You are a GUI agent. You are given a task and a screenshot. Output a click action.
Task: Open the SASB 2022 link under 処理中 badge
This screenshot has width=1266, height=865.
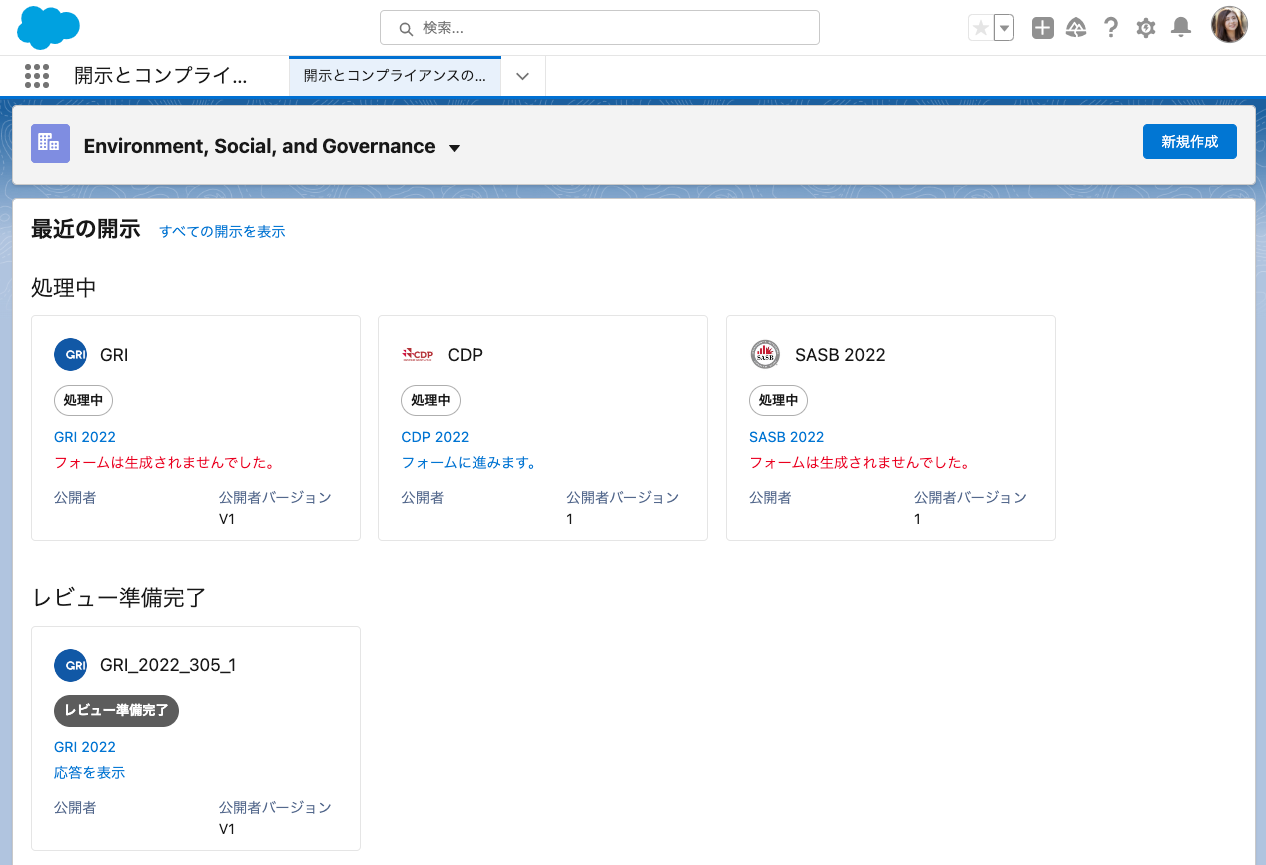coord(787,437)
